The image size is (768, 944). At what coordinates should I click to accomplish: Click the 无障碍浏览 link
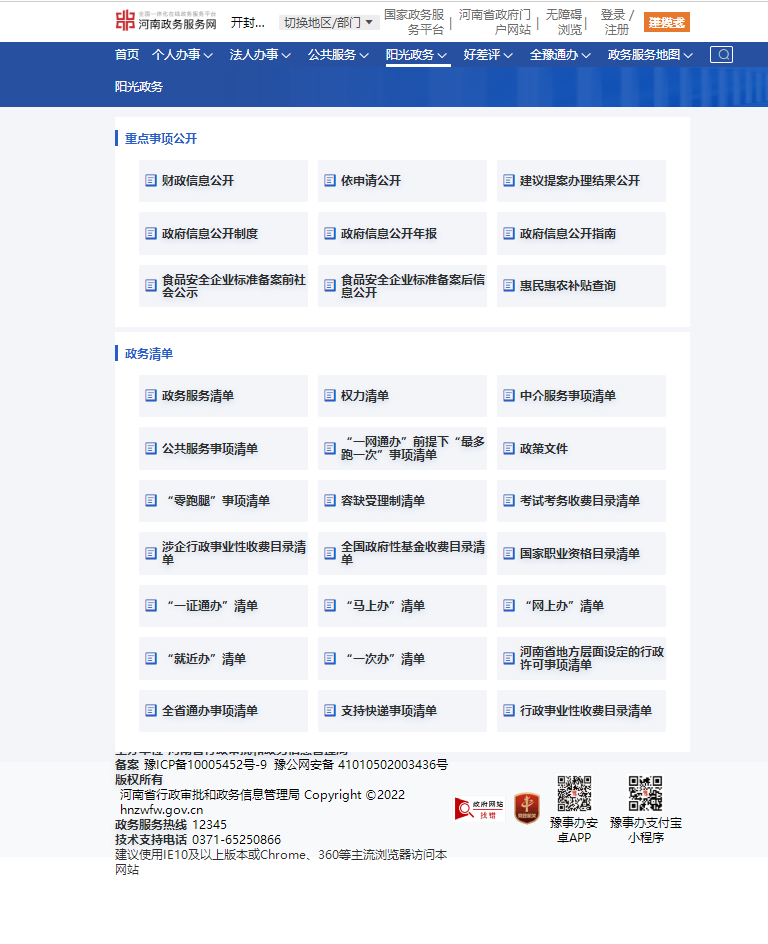(x=564, y=22)
